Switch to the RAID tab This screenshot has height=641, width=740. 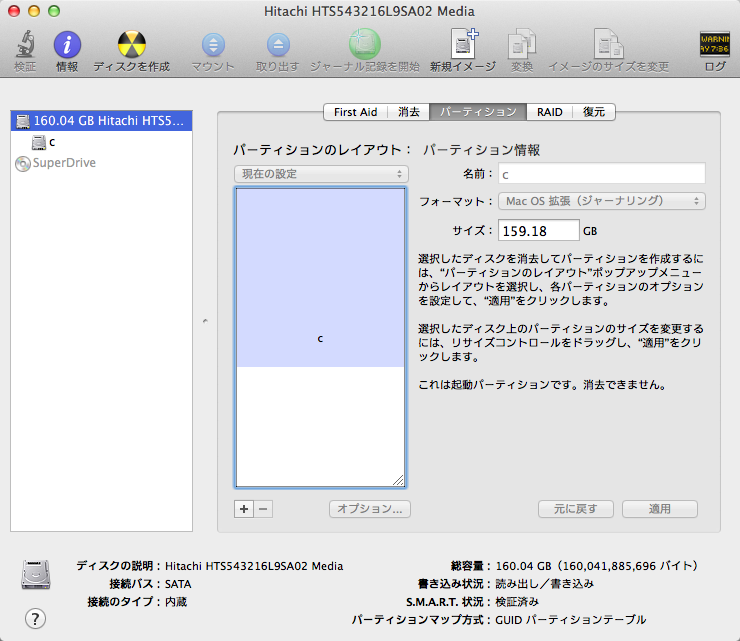pyautogui.click(x=549, y=112)
